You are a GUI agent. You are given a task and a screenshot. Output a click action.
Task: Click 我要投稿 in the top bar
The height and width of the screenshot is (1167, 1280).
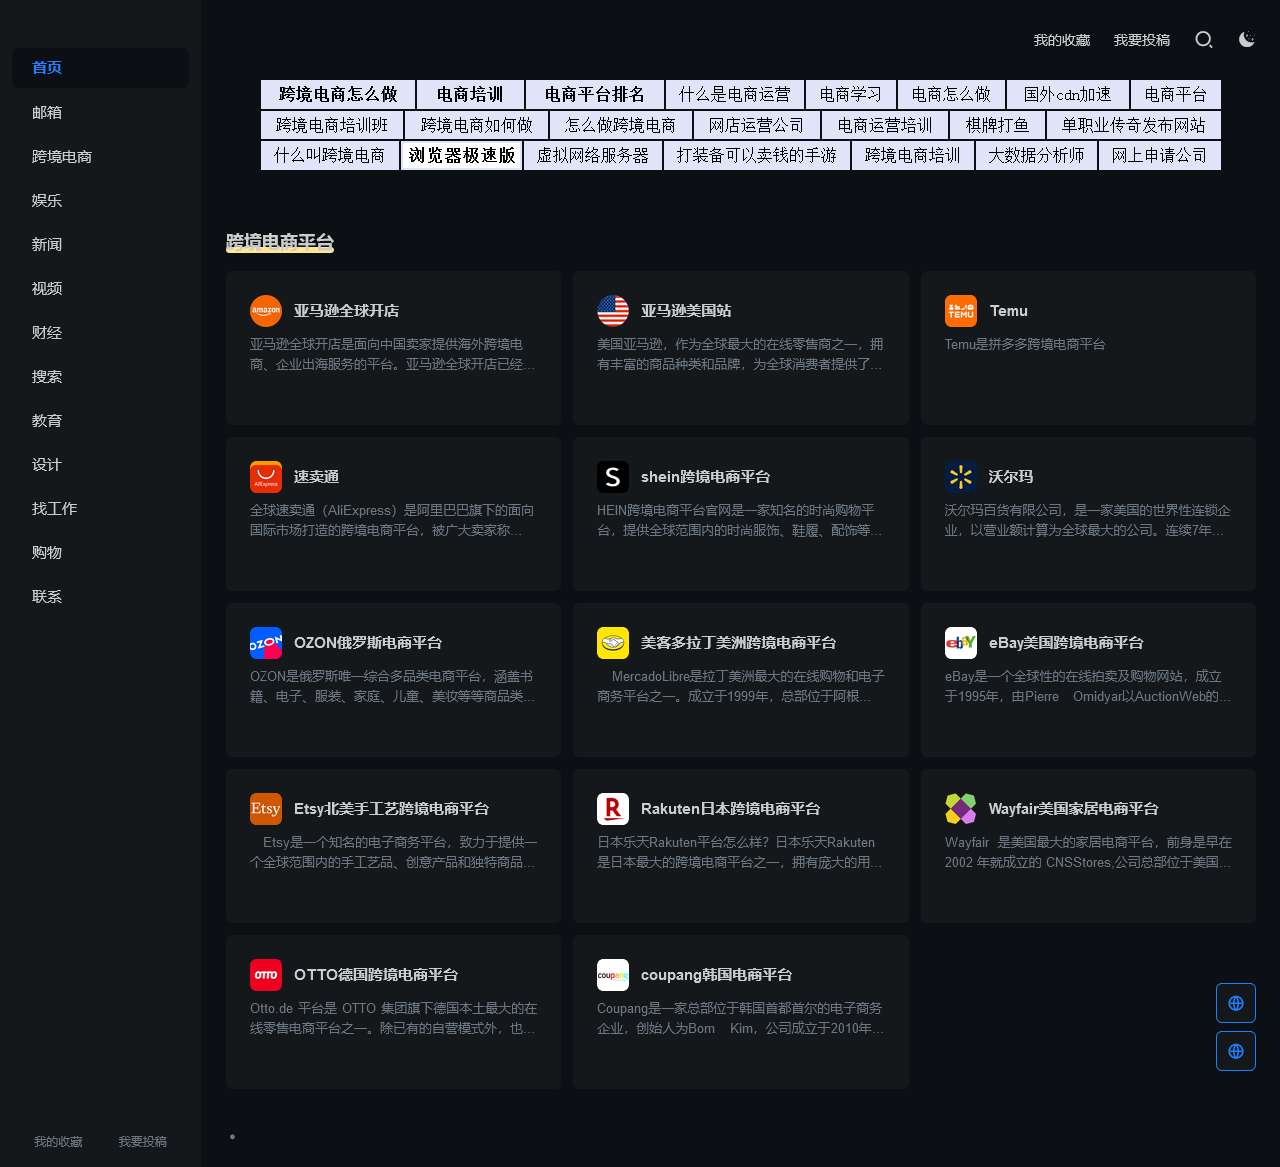[x=1142, y=40]
